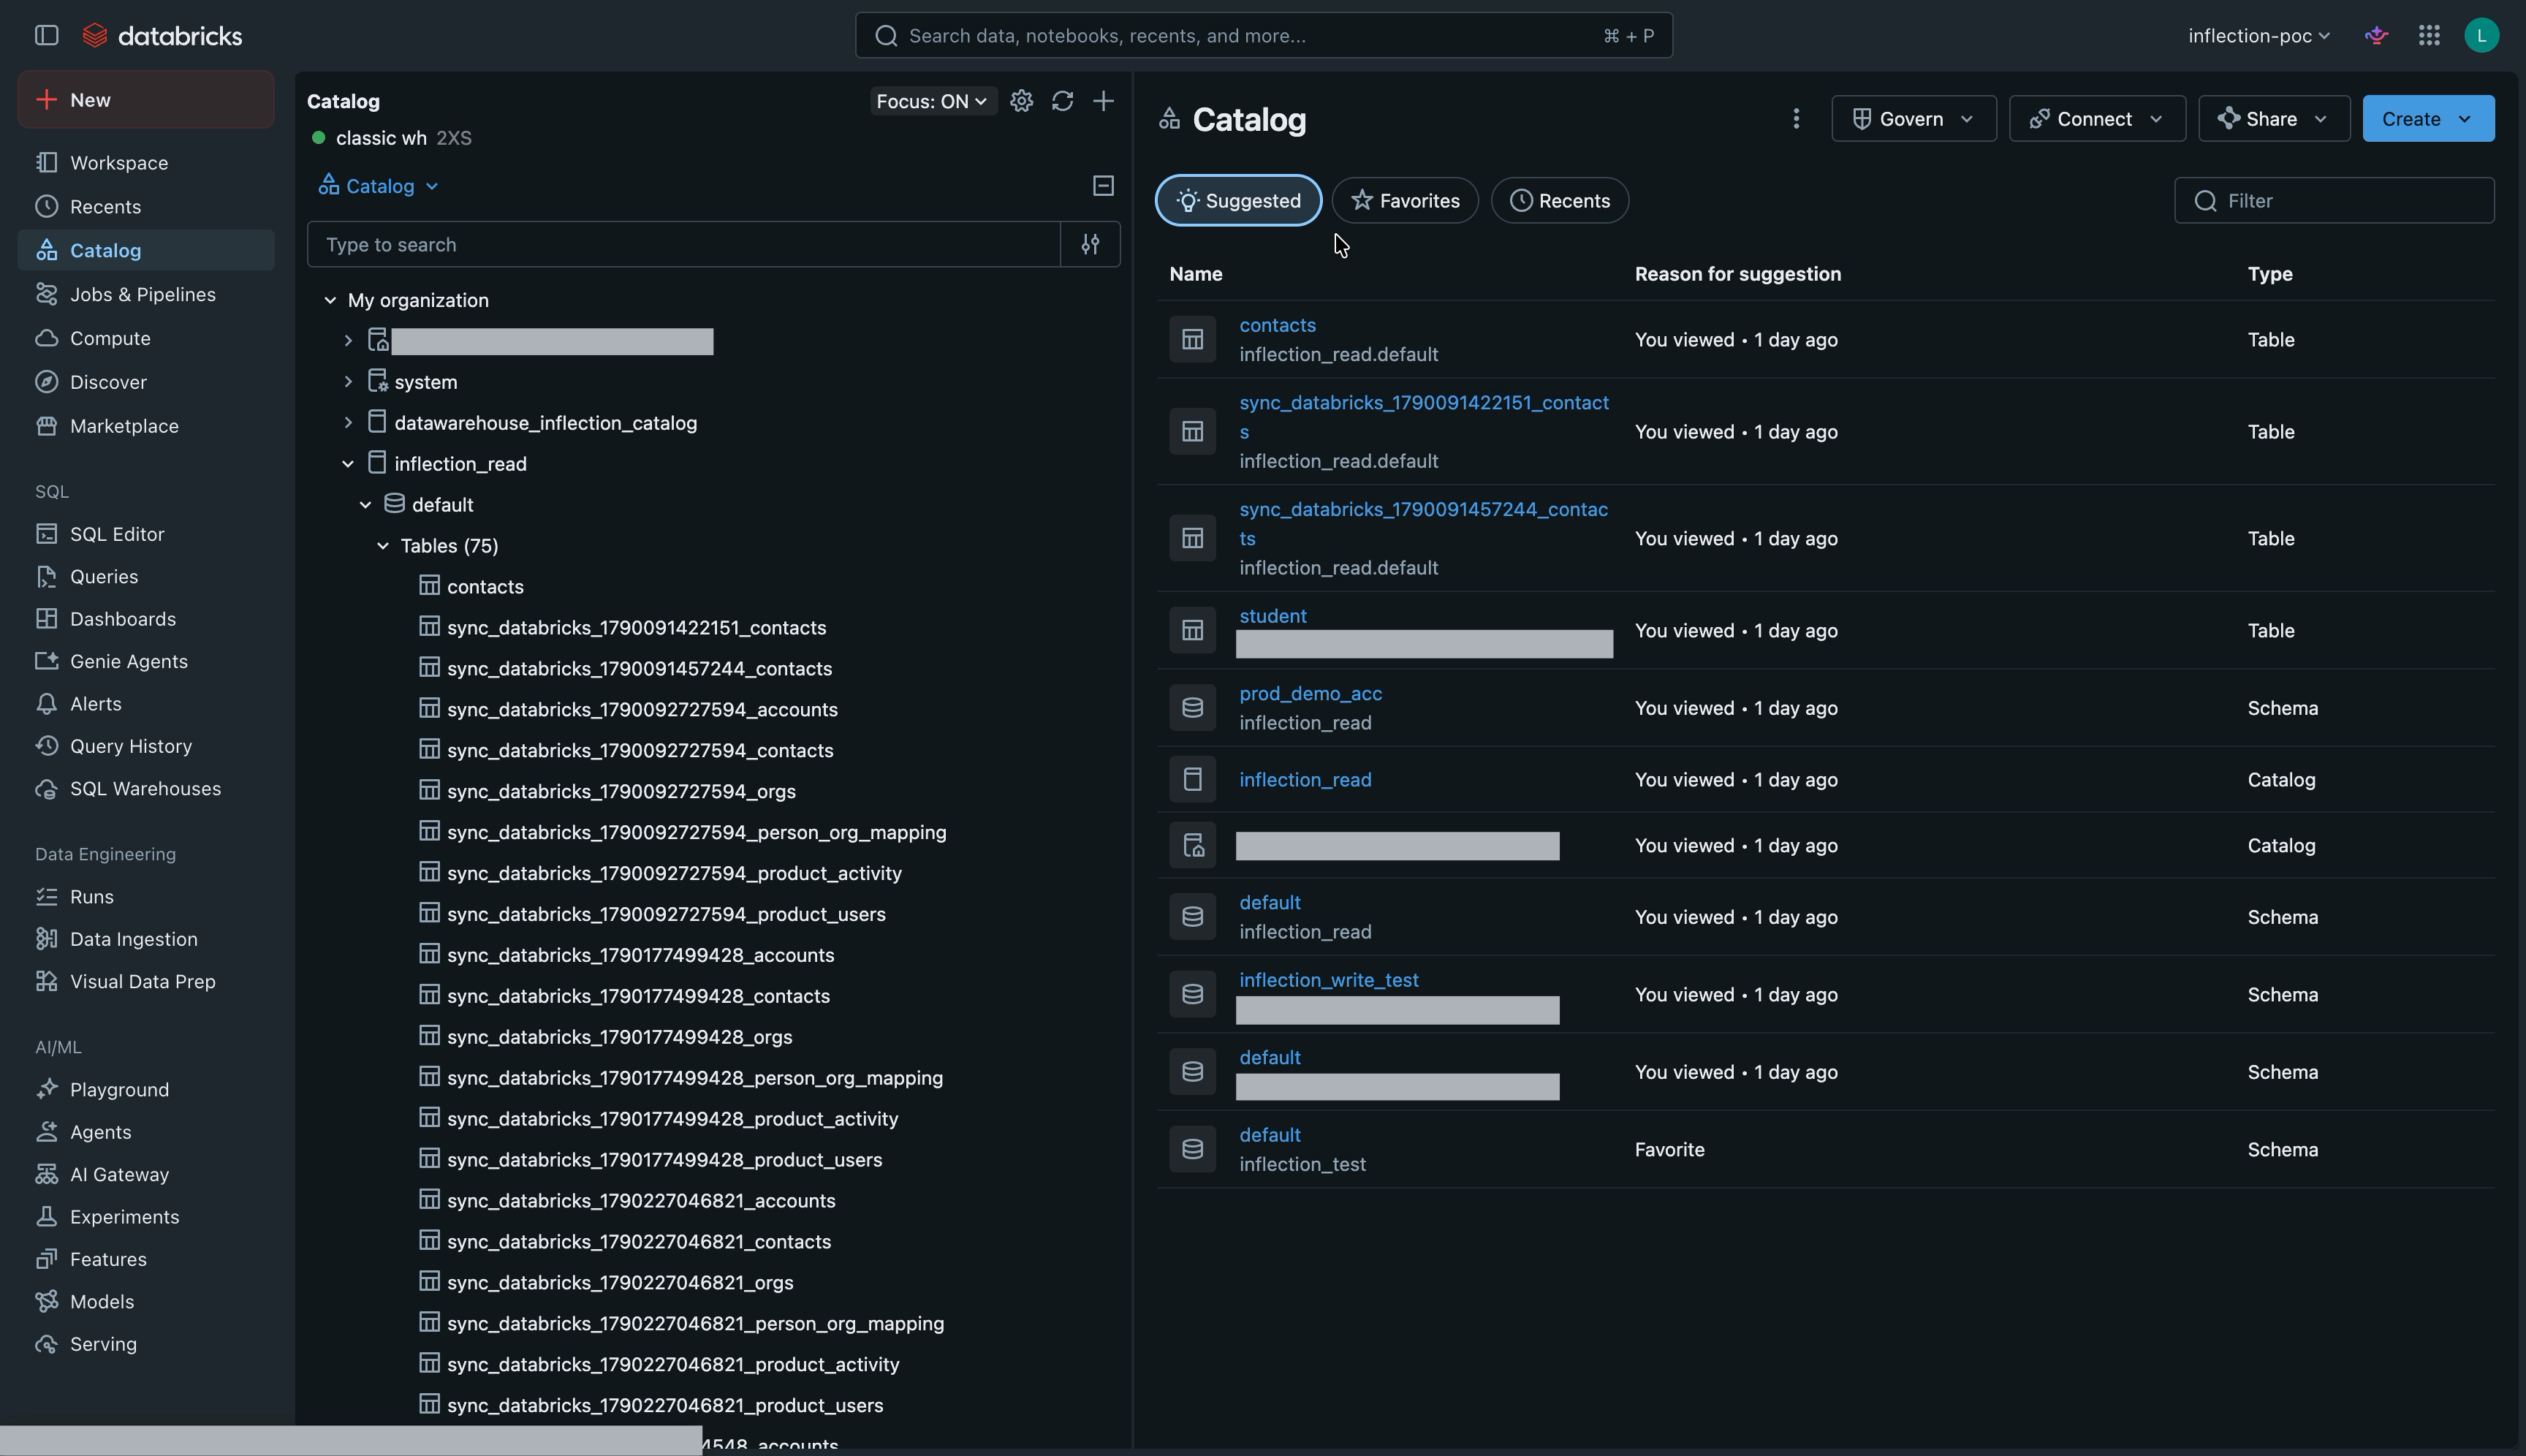2526x1456 pixels.
Task: Open Data Ingestion page
Action: point(133,938)
